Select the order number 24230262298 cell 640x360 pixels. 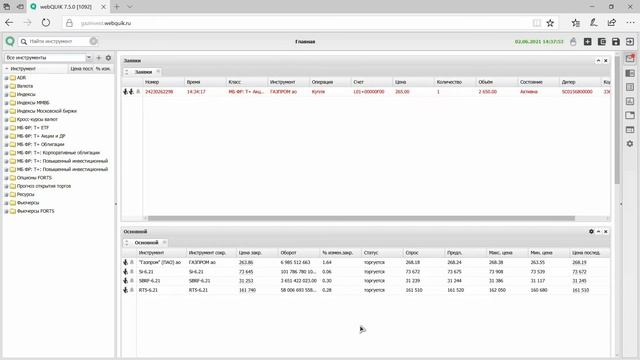(x=159, y=92)
